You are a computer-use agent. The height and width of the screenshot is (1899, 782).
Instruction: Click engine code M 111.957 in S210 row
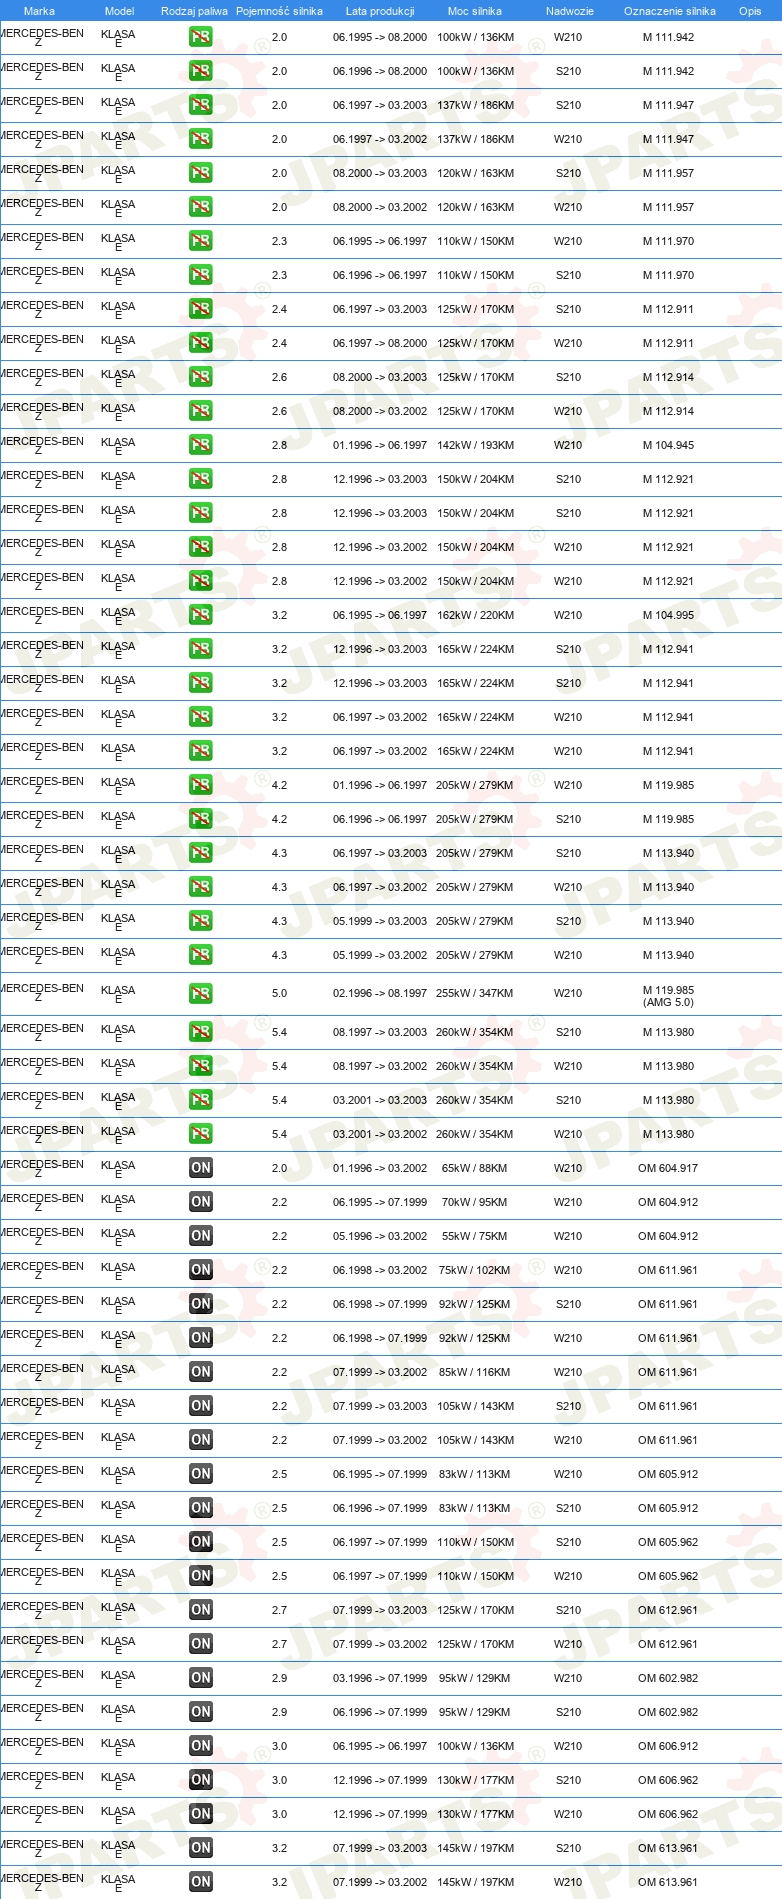pos(668,173)
